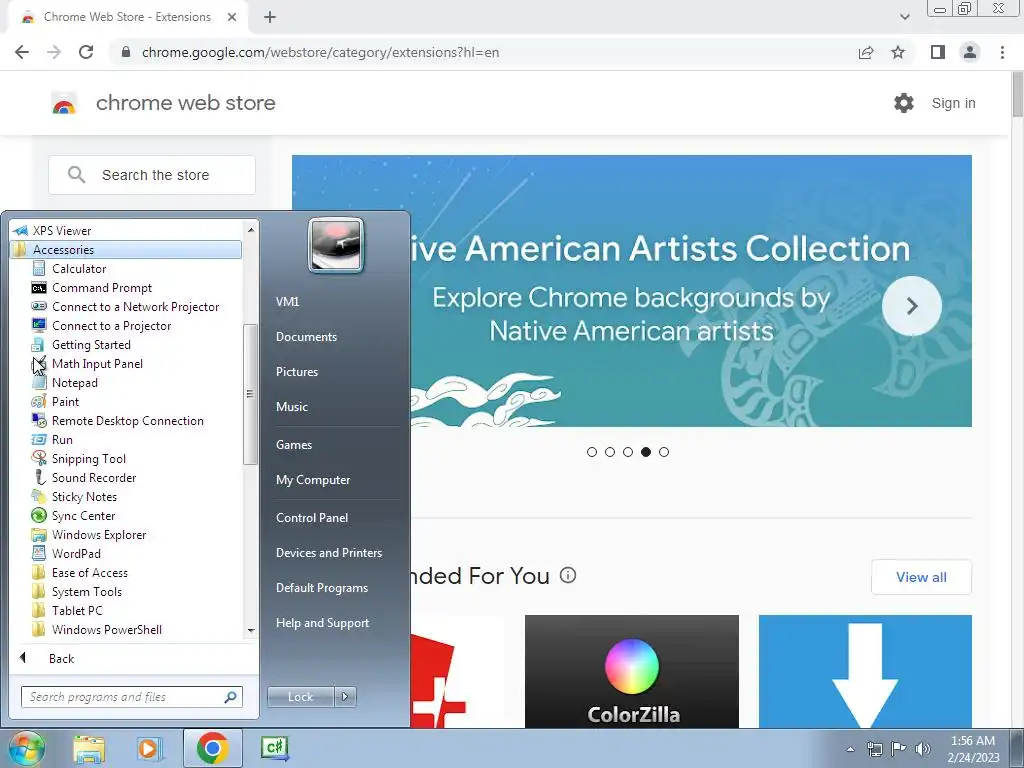Image resolution: width=1024 pixels, height=768 pixels.
Task: Open Pictures from Start menu
Action: pyautogui.click(x=296, y=372)
